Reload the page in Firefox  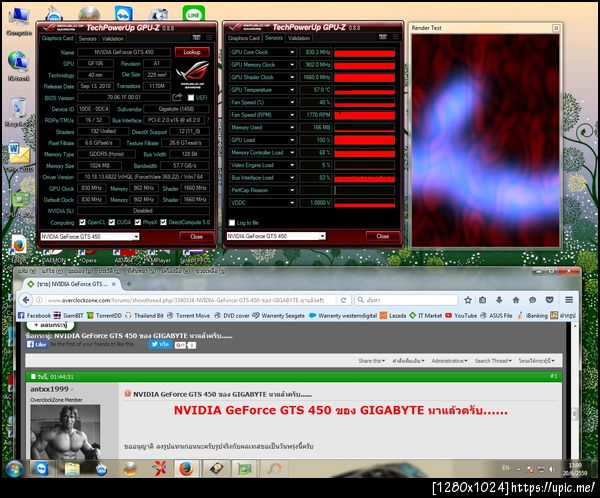coord(343,300)
